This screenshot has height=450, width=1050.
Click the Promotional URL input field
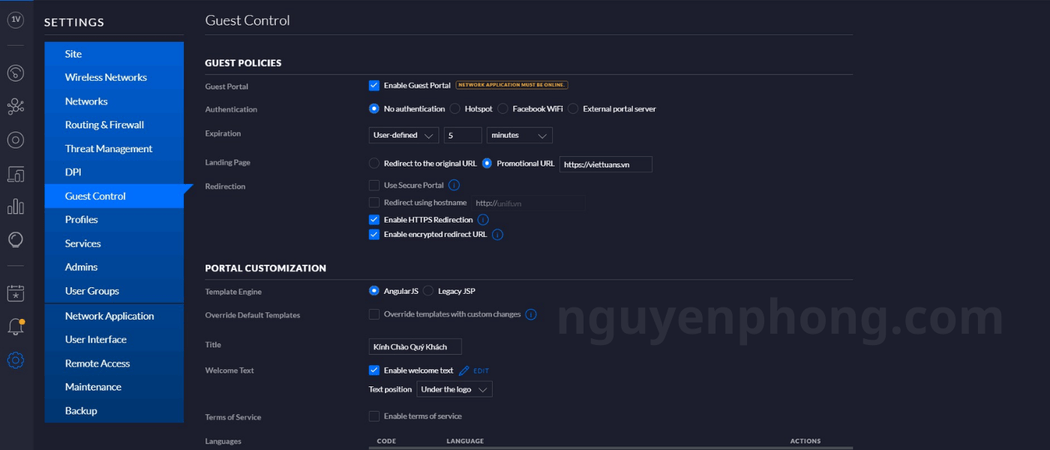[605, 164]
